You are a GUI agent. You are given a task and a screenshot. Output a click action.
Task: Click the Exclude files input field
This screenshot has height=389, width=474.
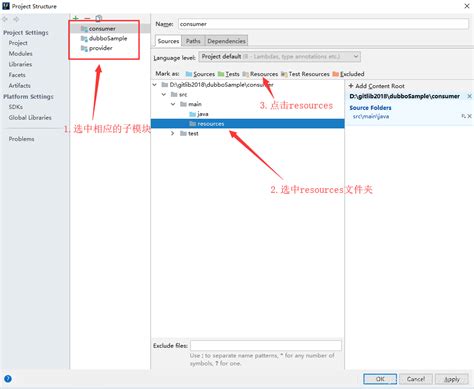266,345
